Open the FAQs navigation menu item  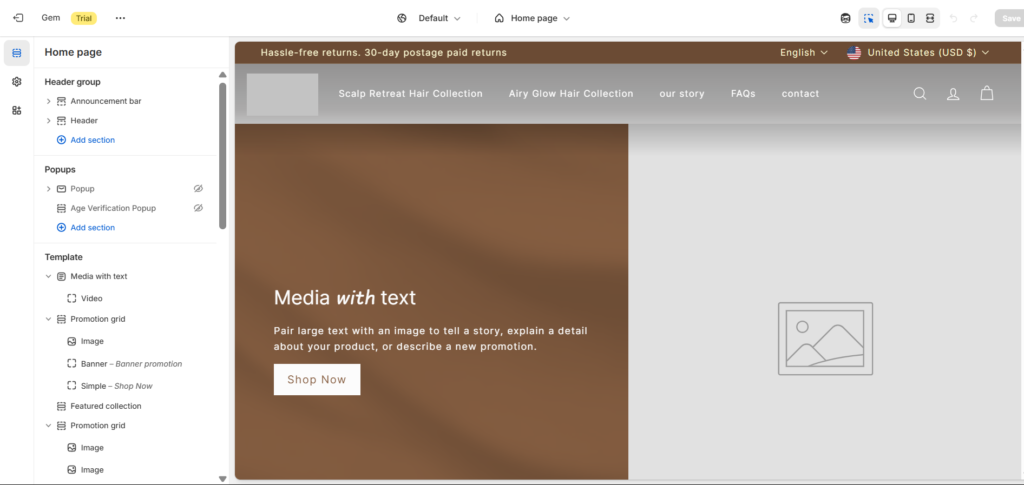pos(743,94)
